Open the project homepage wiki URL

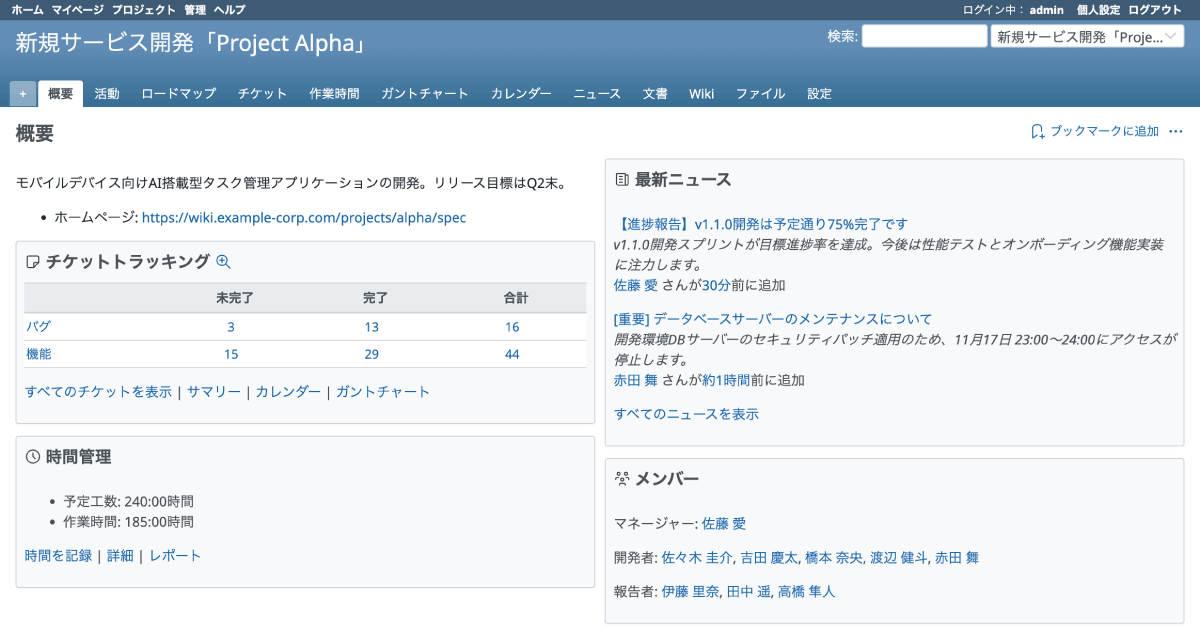[x=304, y=217]
